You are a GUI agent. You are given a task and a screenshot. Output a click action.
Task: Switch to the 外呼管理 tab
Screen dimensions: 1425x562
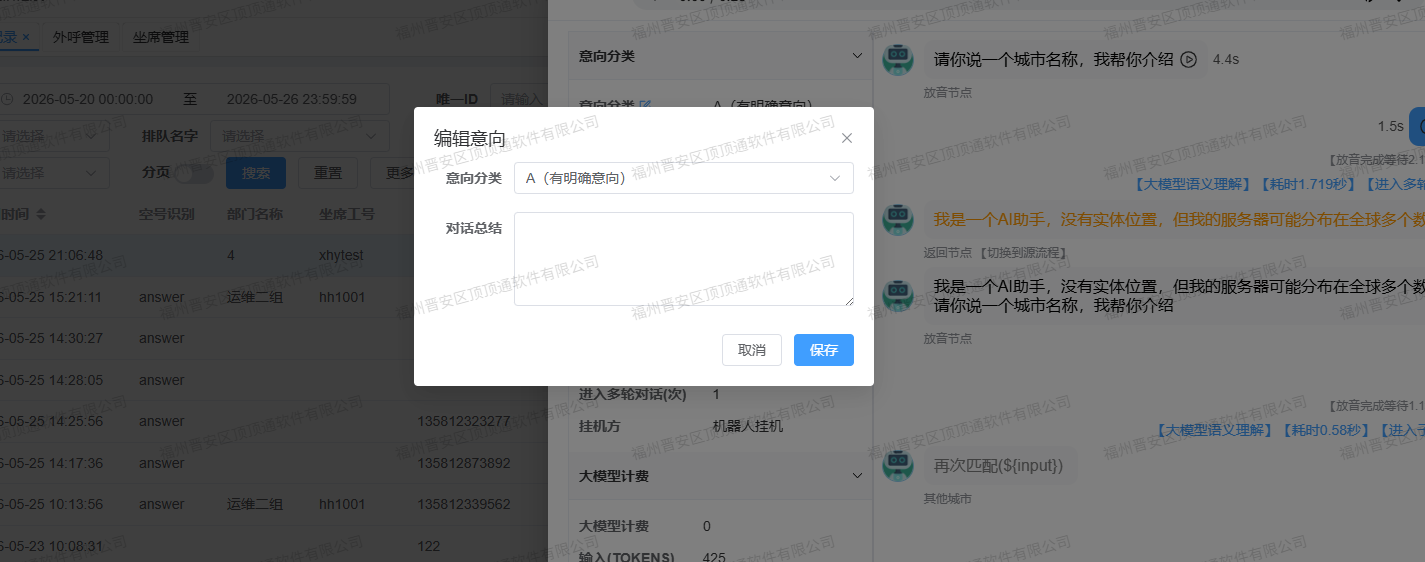click(x=80, y=37)
